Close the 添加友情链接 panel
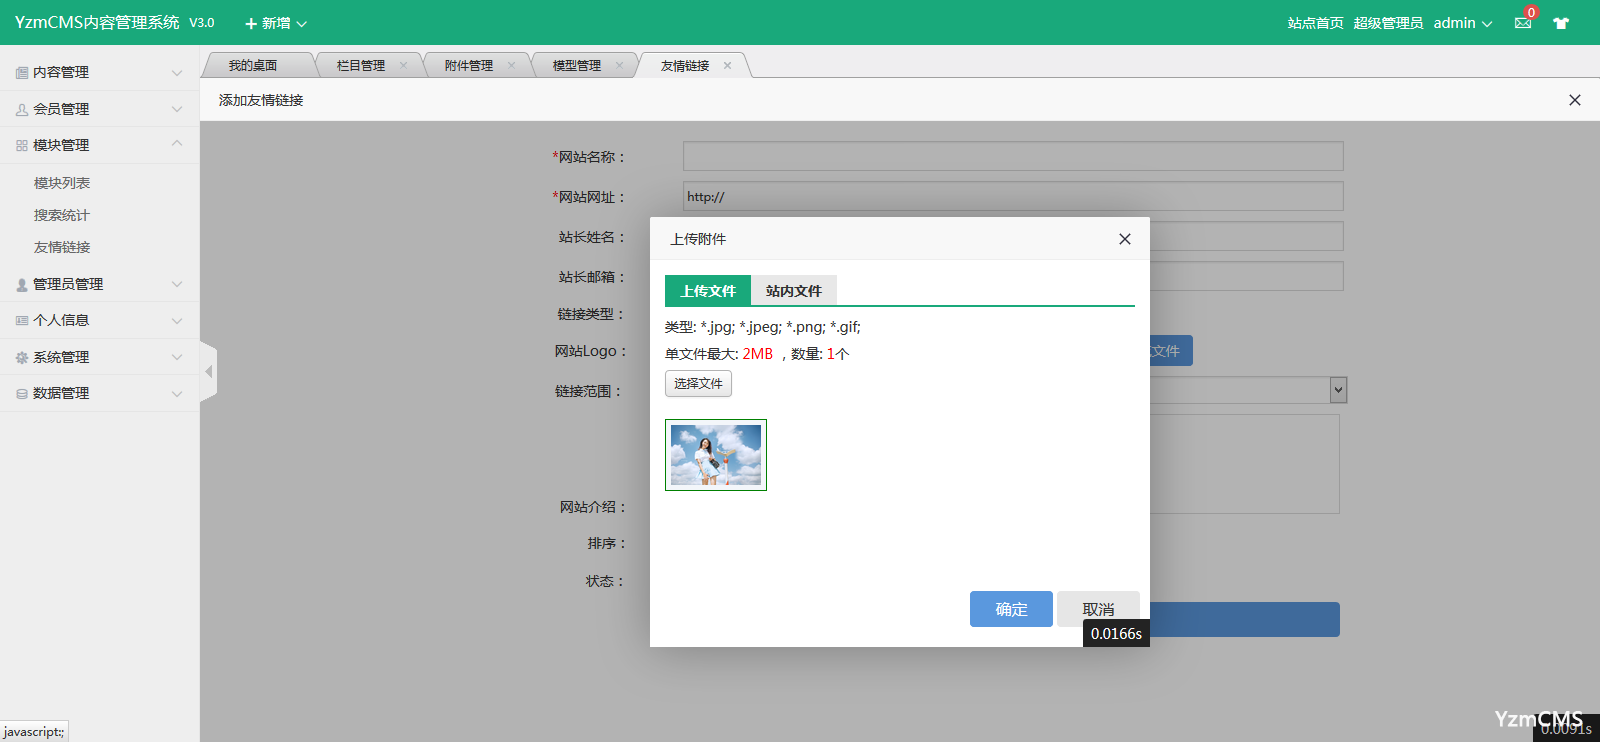 [1574, 100]
